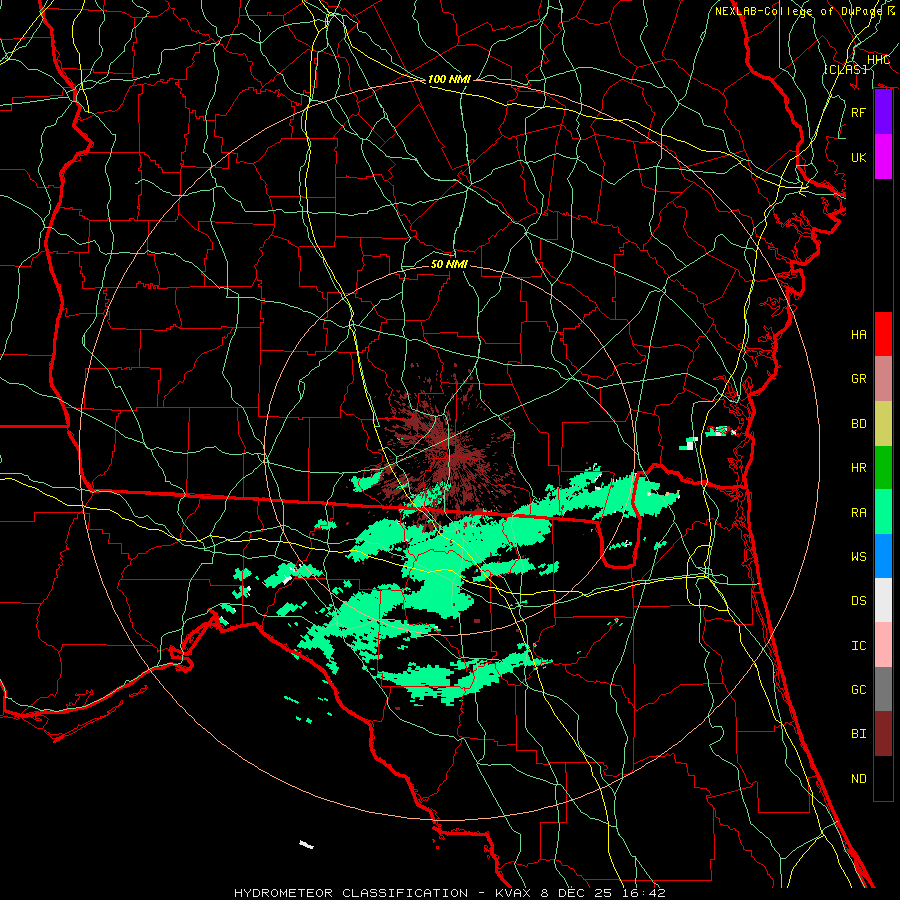Image resolution: width=900 pixels, height=900 pixels.
Task: Click the HA legend label
Action: click(x=859, y=335)
